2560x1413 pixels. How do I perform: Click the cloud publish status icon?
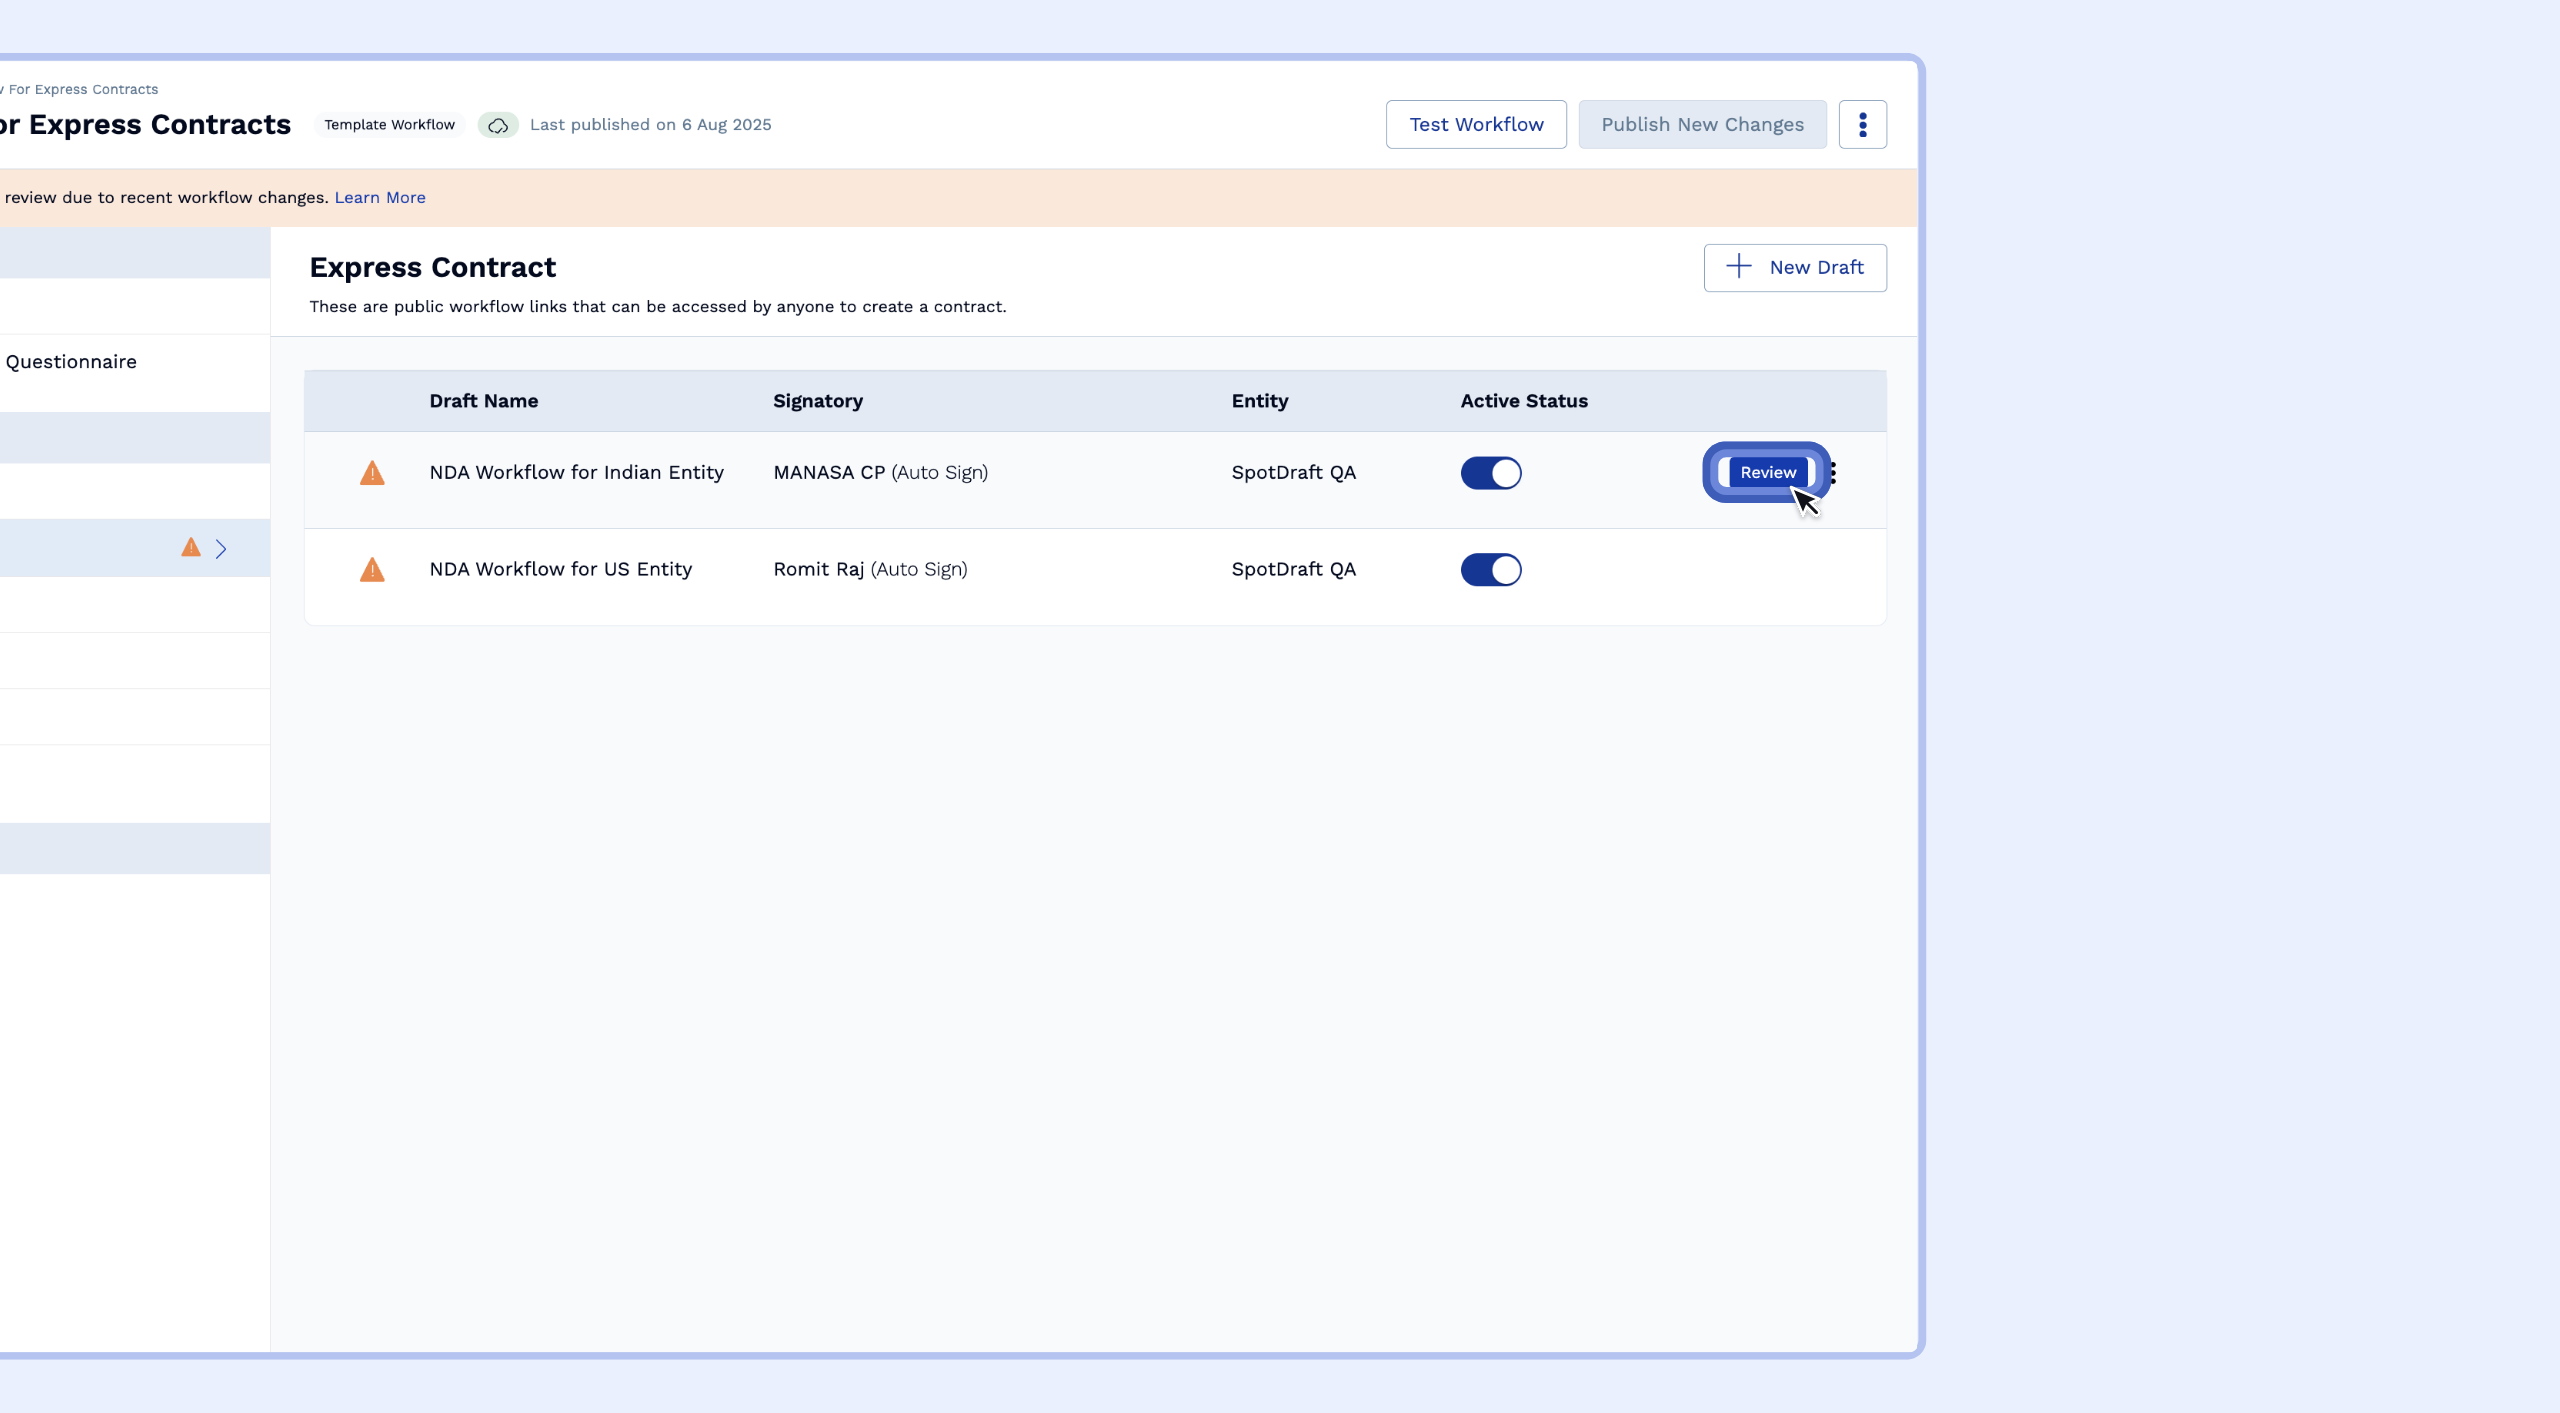497,124
